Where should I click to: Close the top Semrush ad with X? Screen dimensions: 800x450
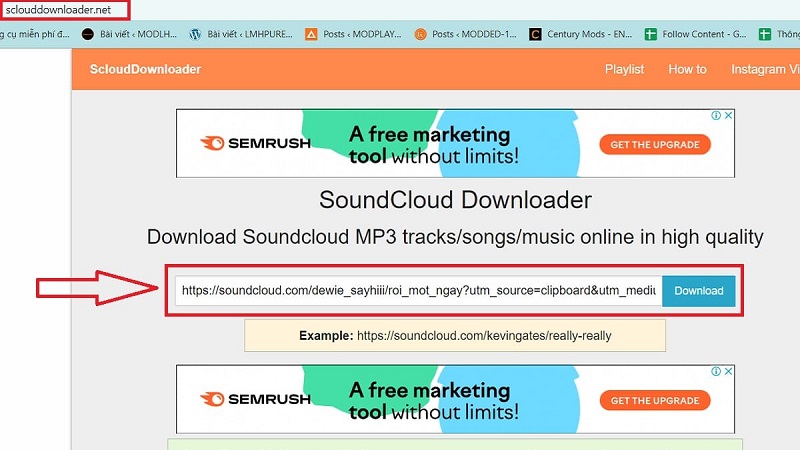point(729,116)
